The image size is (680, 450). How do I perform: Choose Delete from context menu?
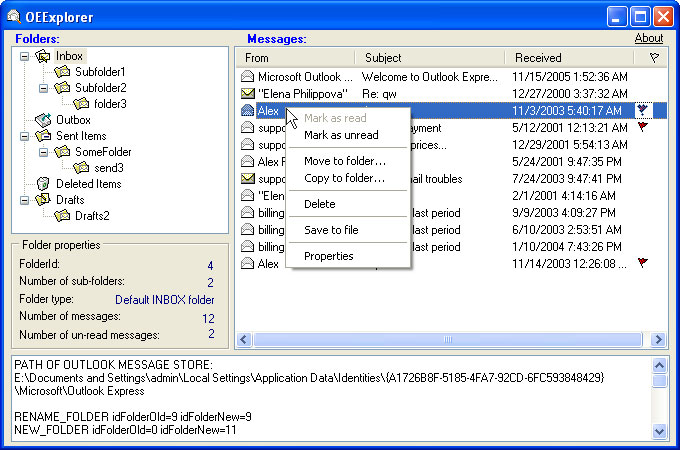pos(348,204)
